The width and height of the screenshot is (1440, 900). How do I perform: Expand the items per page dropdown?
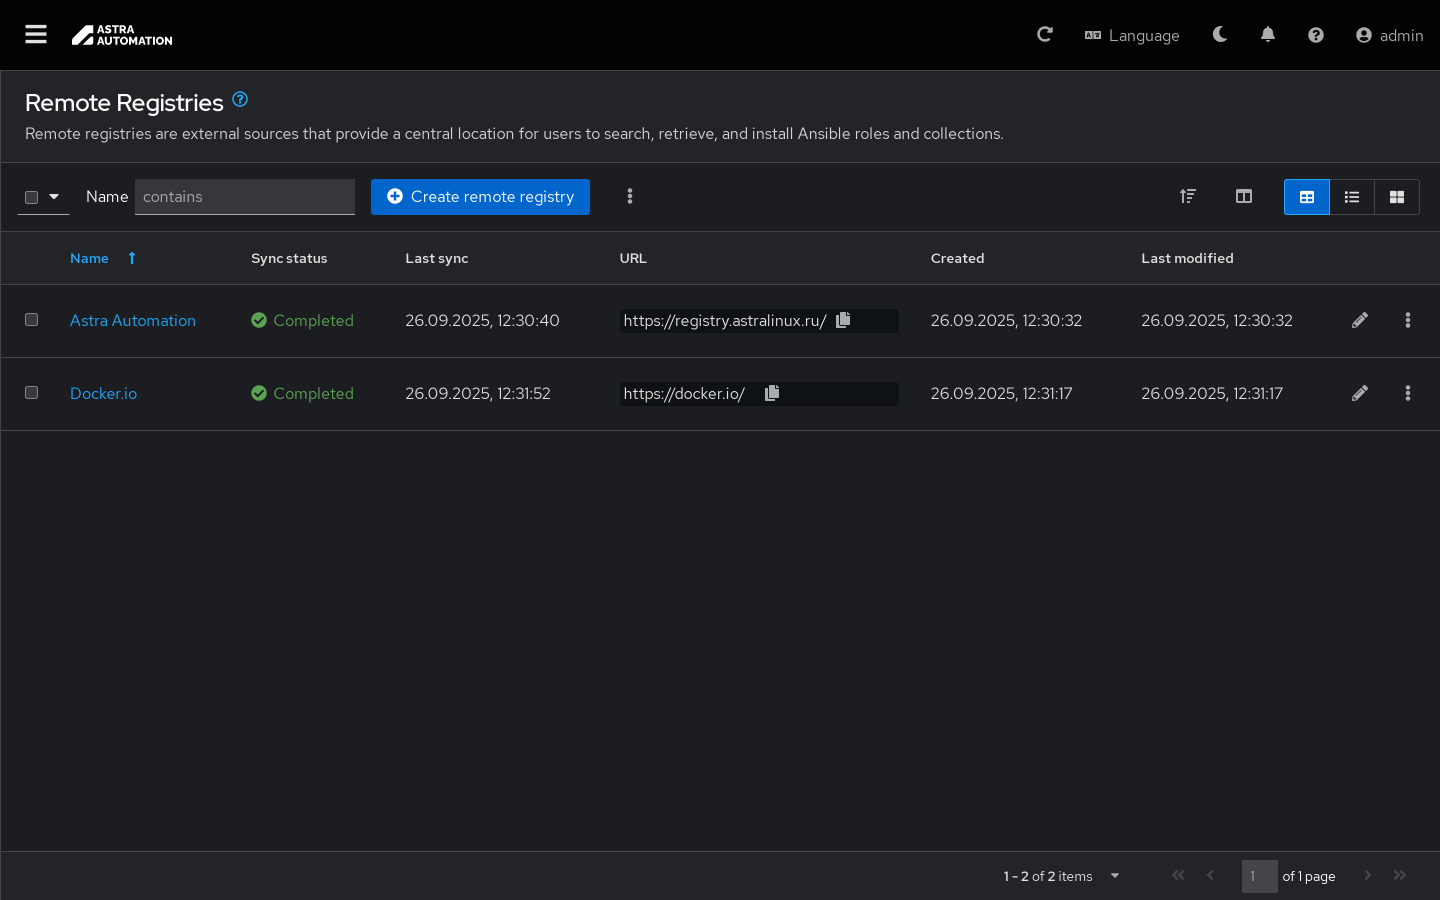(1115, 876)
